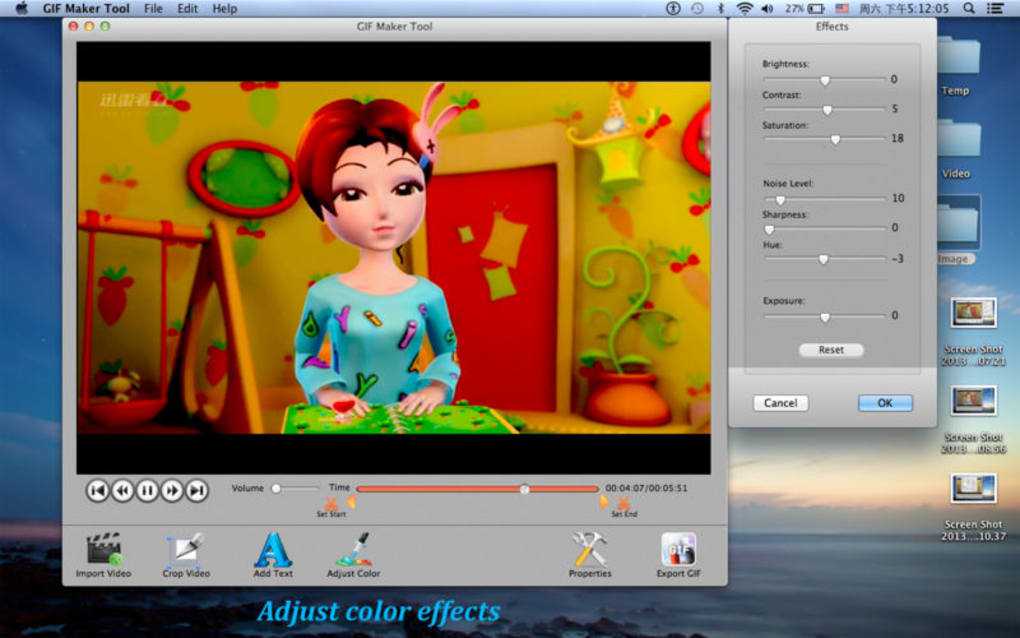Click the video preview frame

(x=394, y=258)
